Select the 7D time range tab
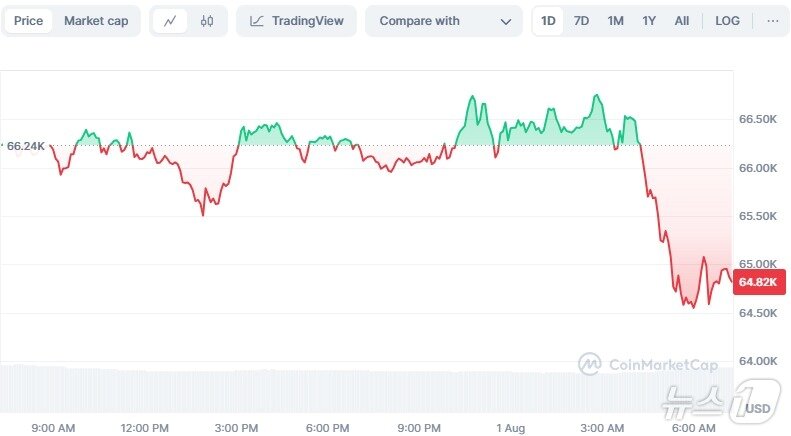 click(x=581, y=21)
